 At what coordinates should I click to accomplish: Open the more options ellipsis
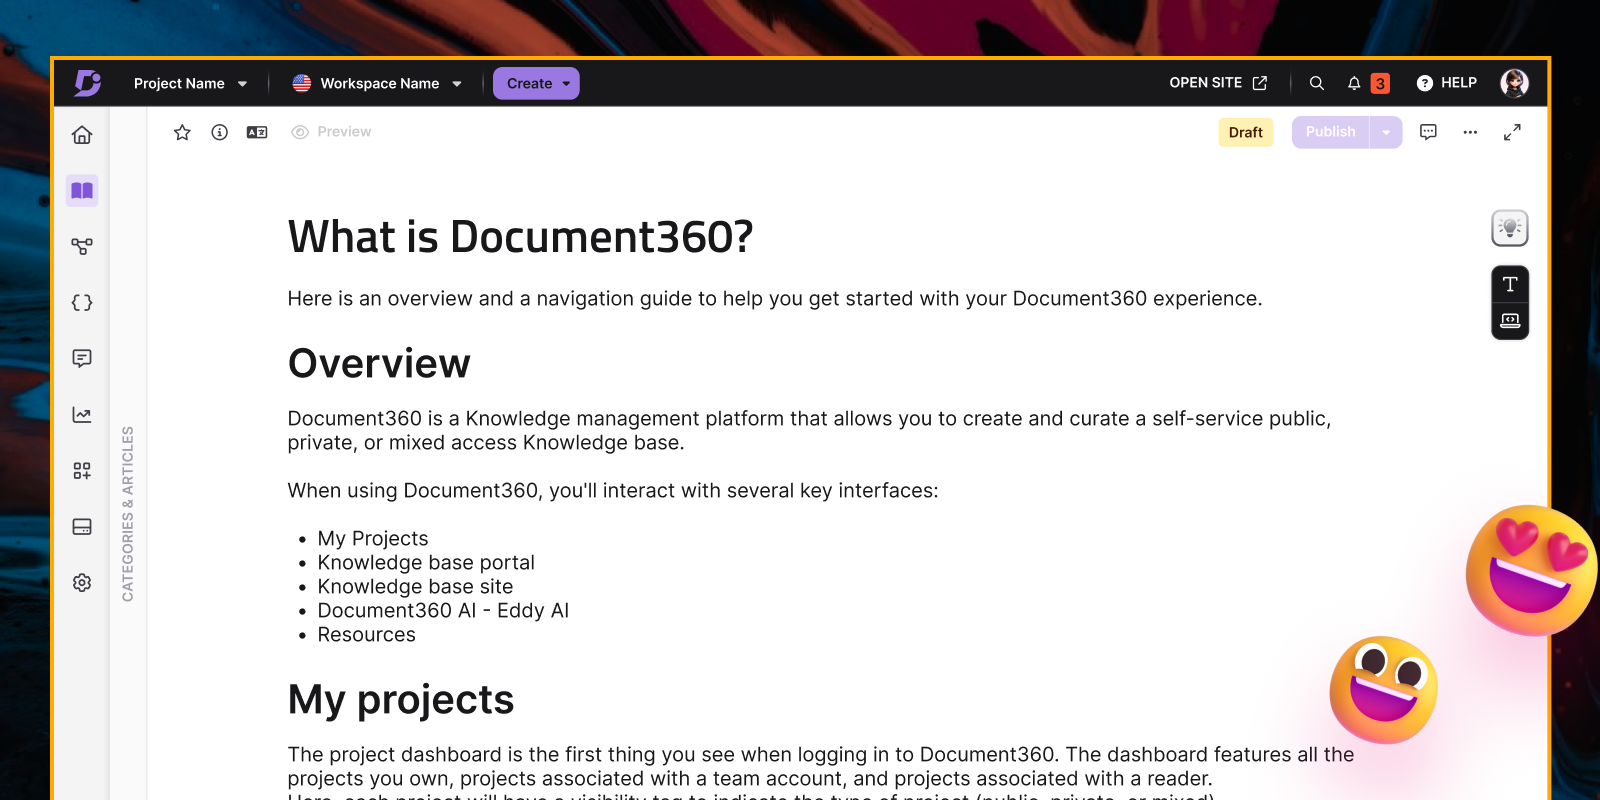click(1470, 132)
